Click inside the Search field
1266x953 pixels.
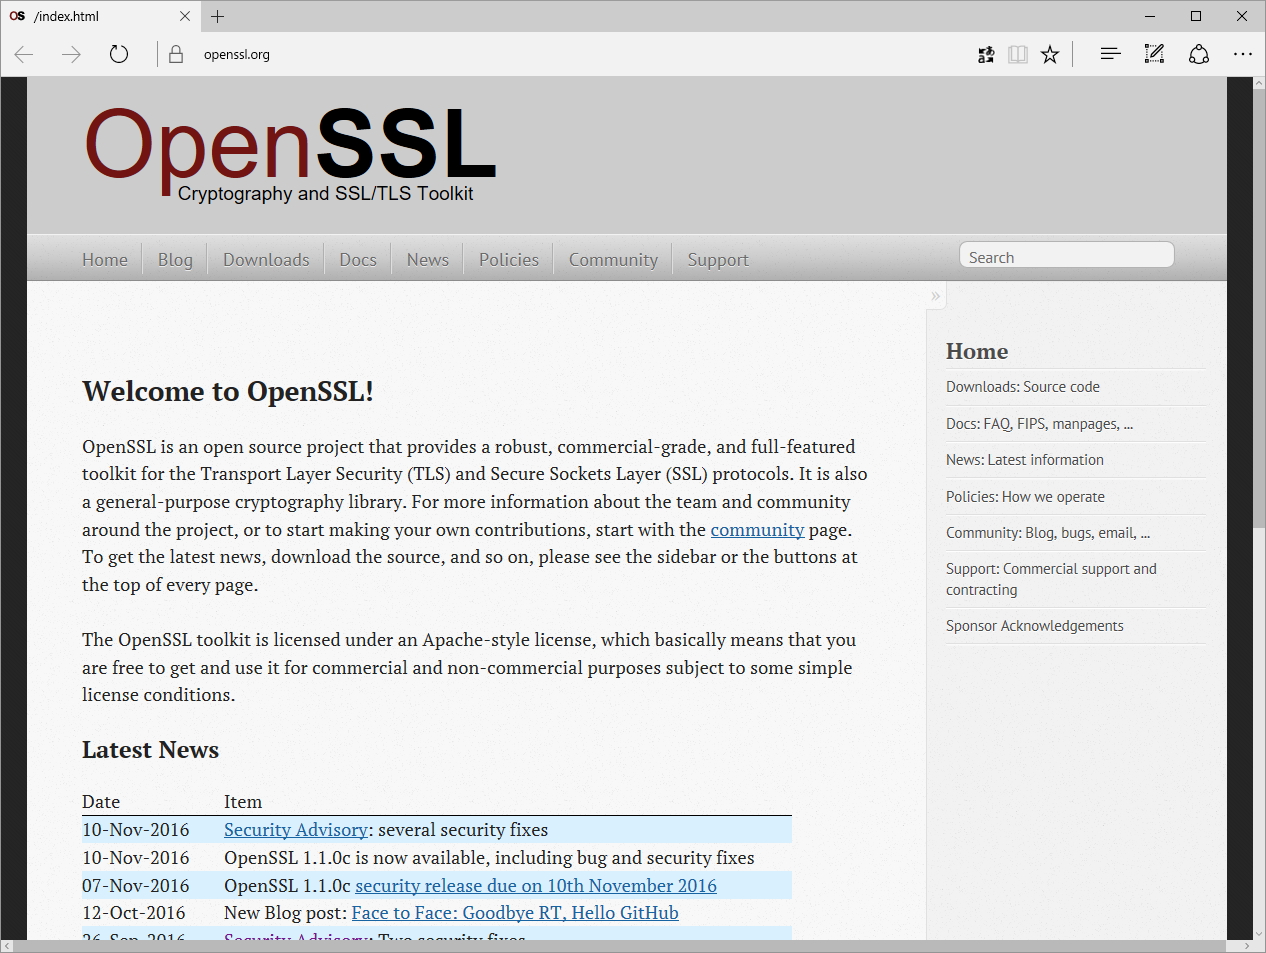click(x=1066, y=255)
